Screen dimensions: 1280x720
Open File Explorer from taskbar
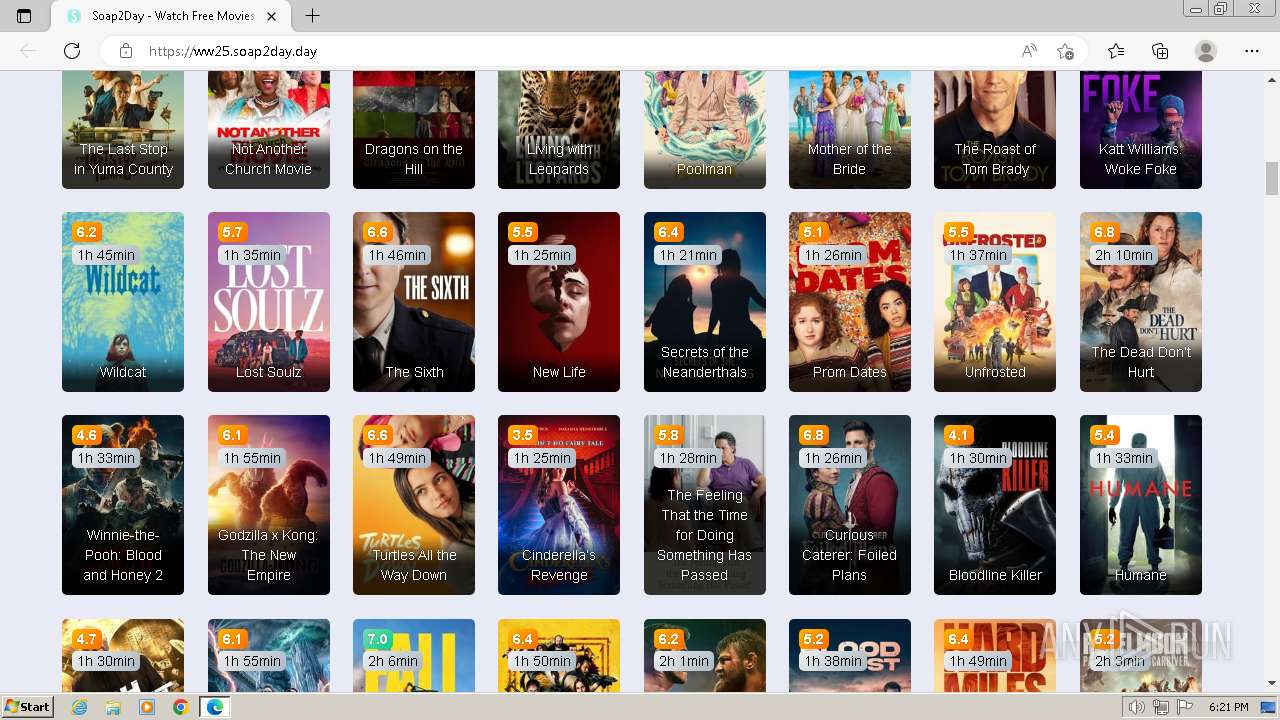tap(113, 707)
